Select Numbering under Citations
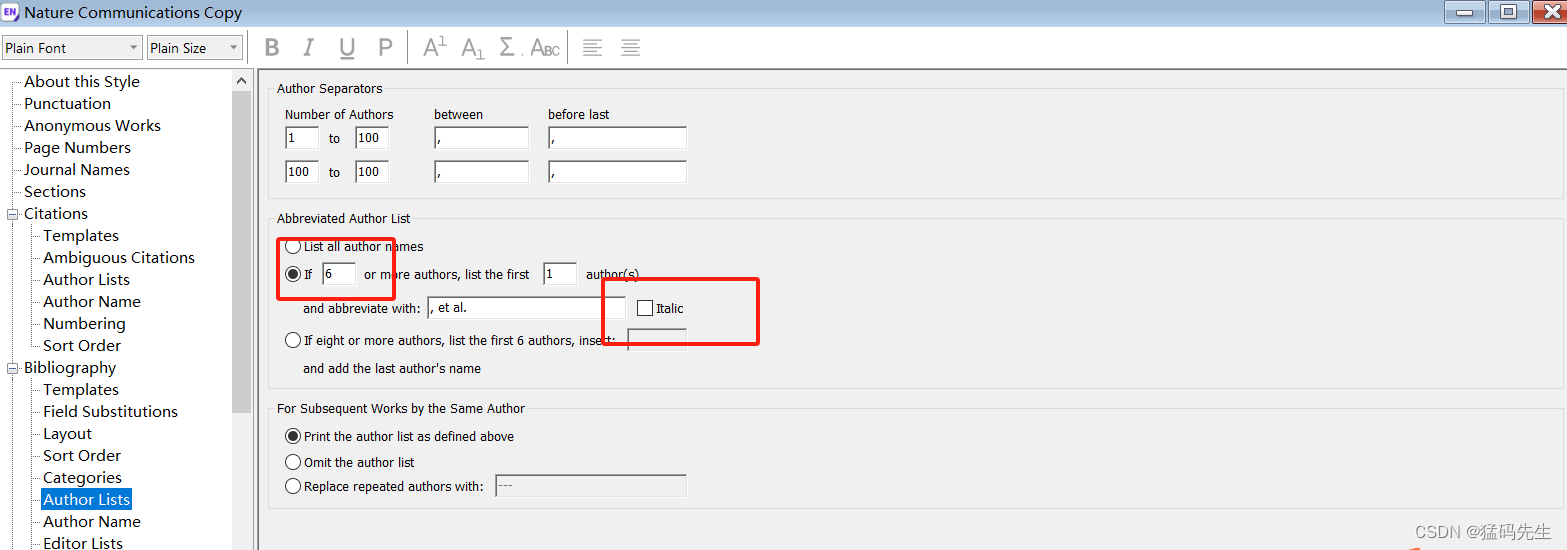This screenshot has height=550, width=1567. point(84,324)
